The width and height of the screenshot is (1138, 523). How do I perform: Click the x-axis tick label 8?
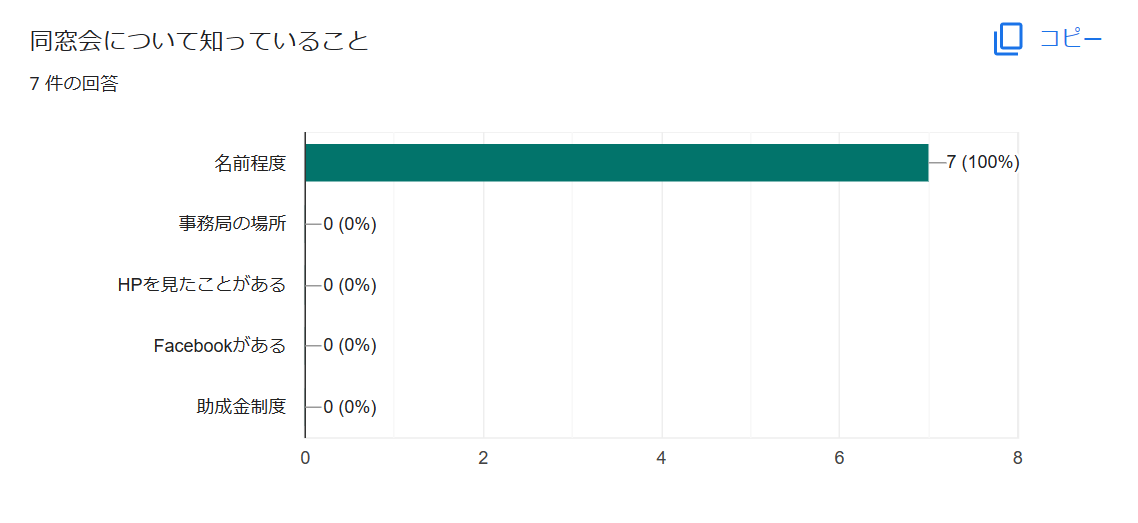1018,458
